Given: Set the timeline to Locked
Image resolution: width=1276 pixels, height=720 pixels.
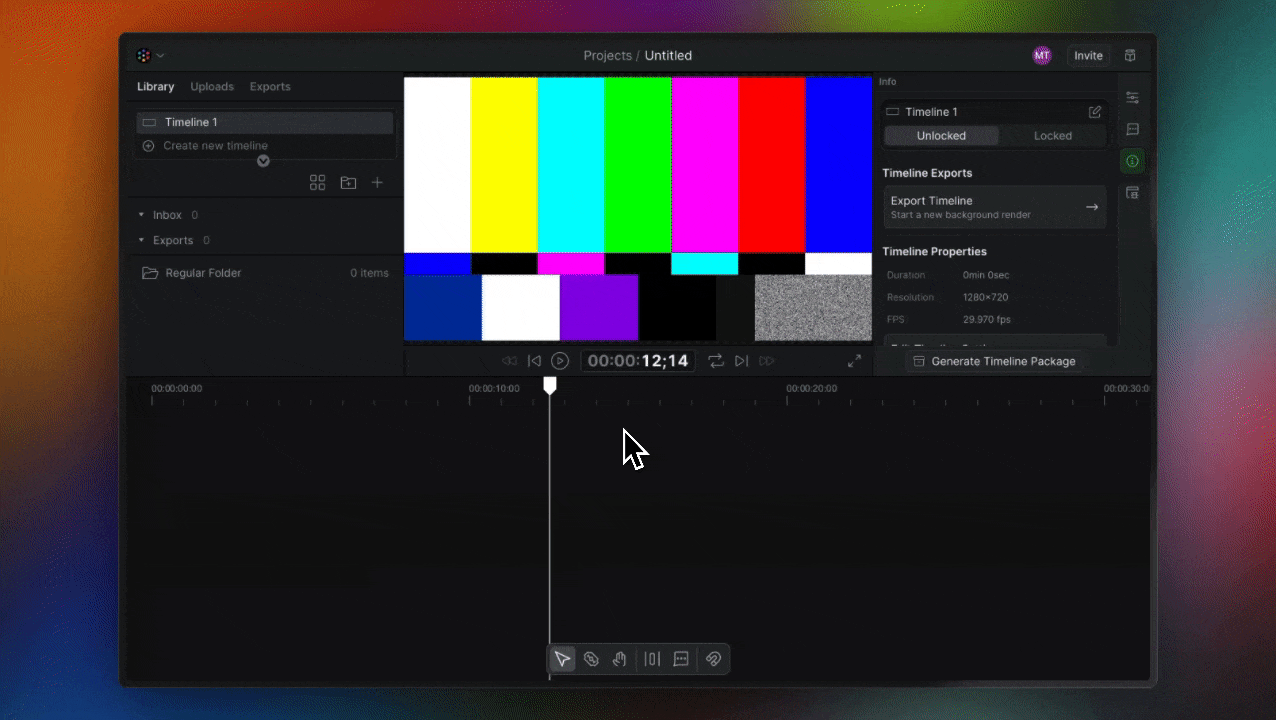Looking at the screenshot, I should click(x=1052, y=136).
